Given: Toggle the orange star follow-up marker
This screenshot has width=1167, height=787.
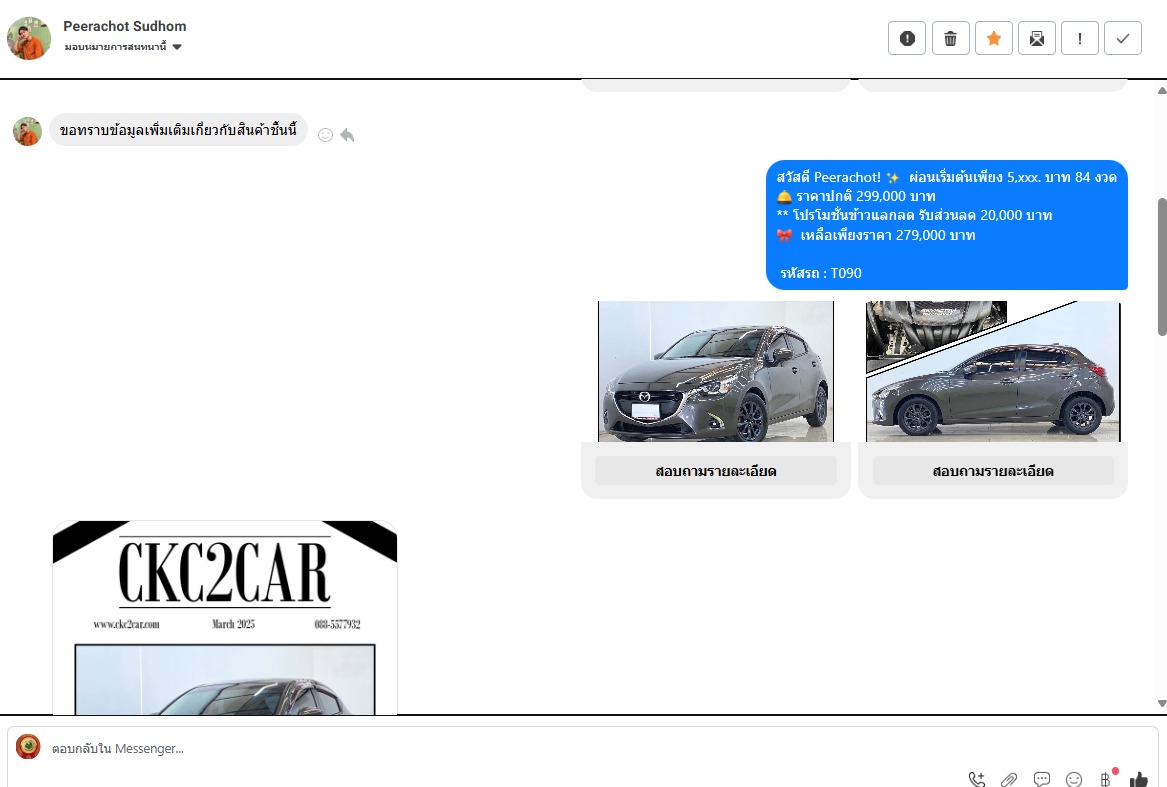Looking at the screenshot, I should [993, 38].
